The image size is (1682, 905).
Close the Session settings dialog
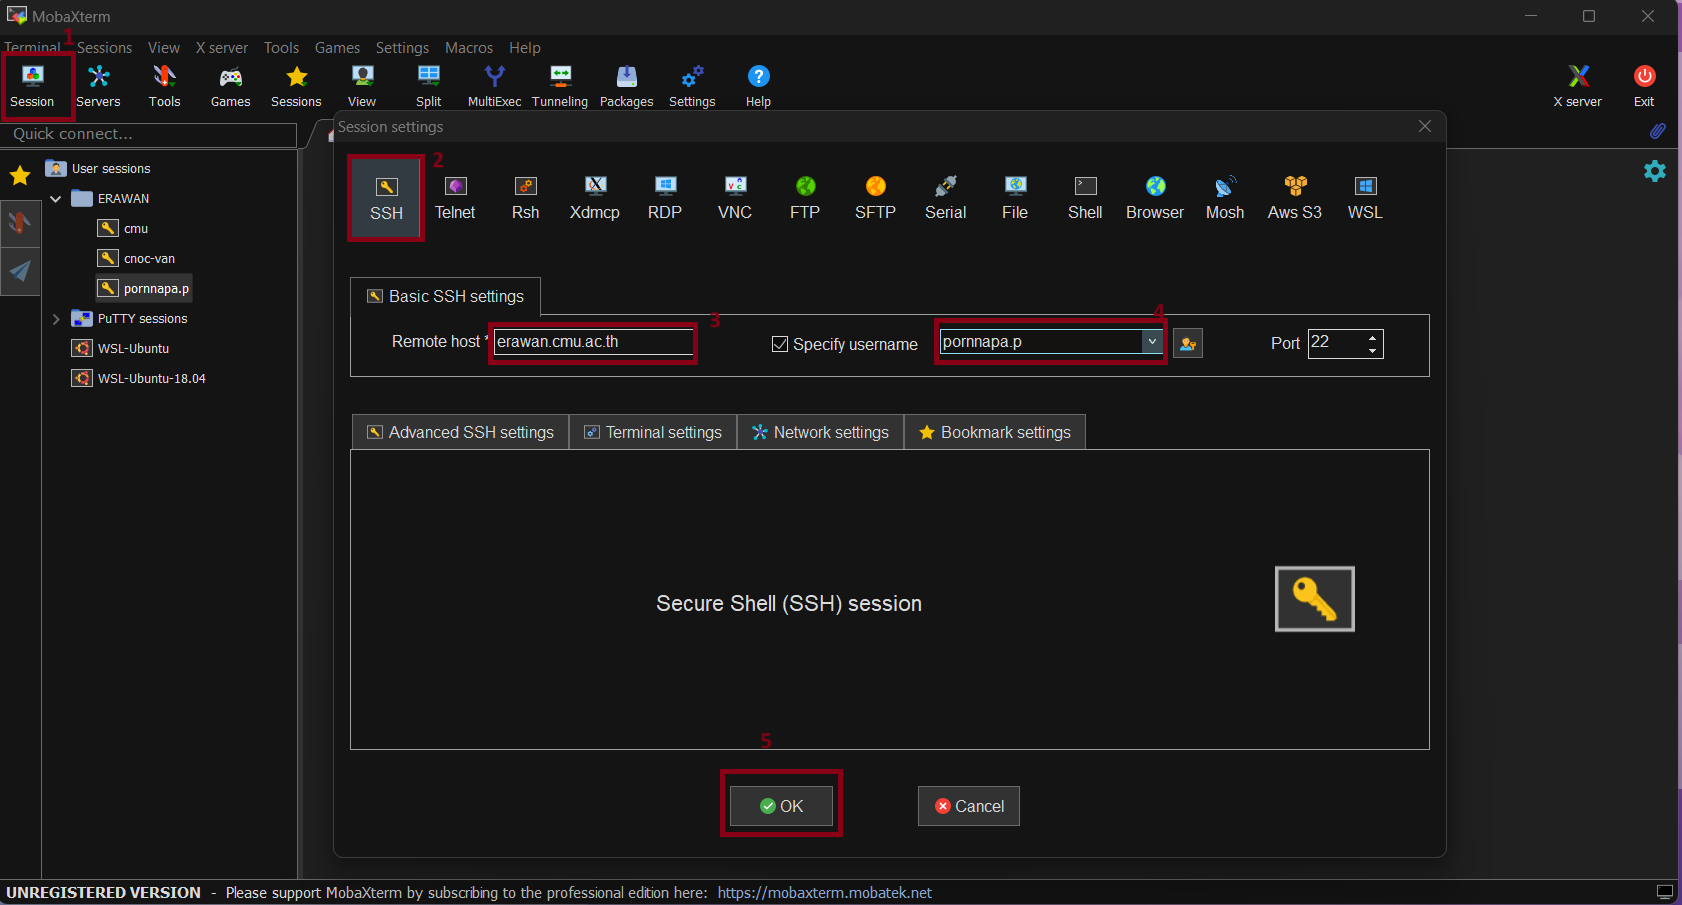(1425, 126)
